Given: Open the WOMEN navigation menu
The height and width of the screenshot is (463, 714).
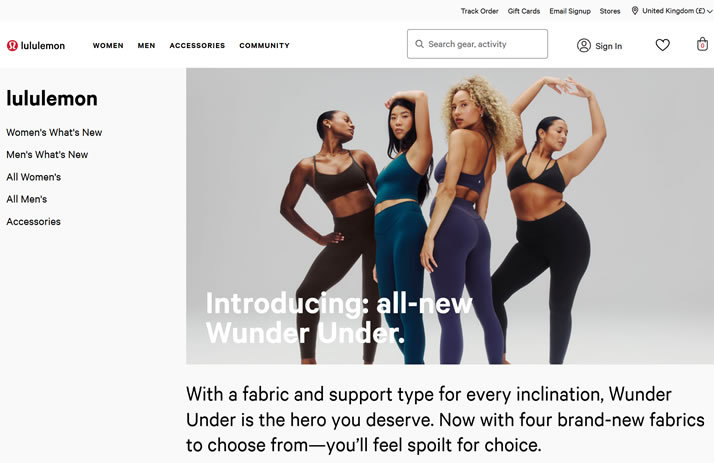Looking at the screenshot, I should (108, 46).
